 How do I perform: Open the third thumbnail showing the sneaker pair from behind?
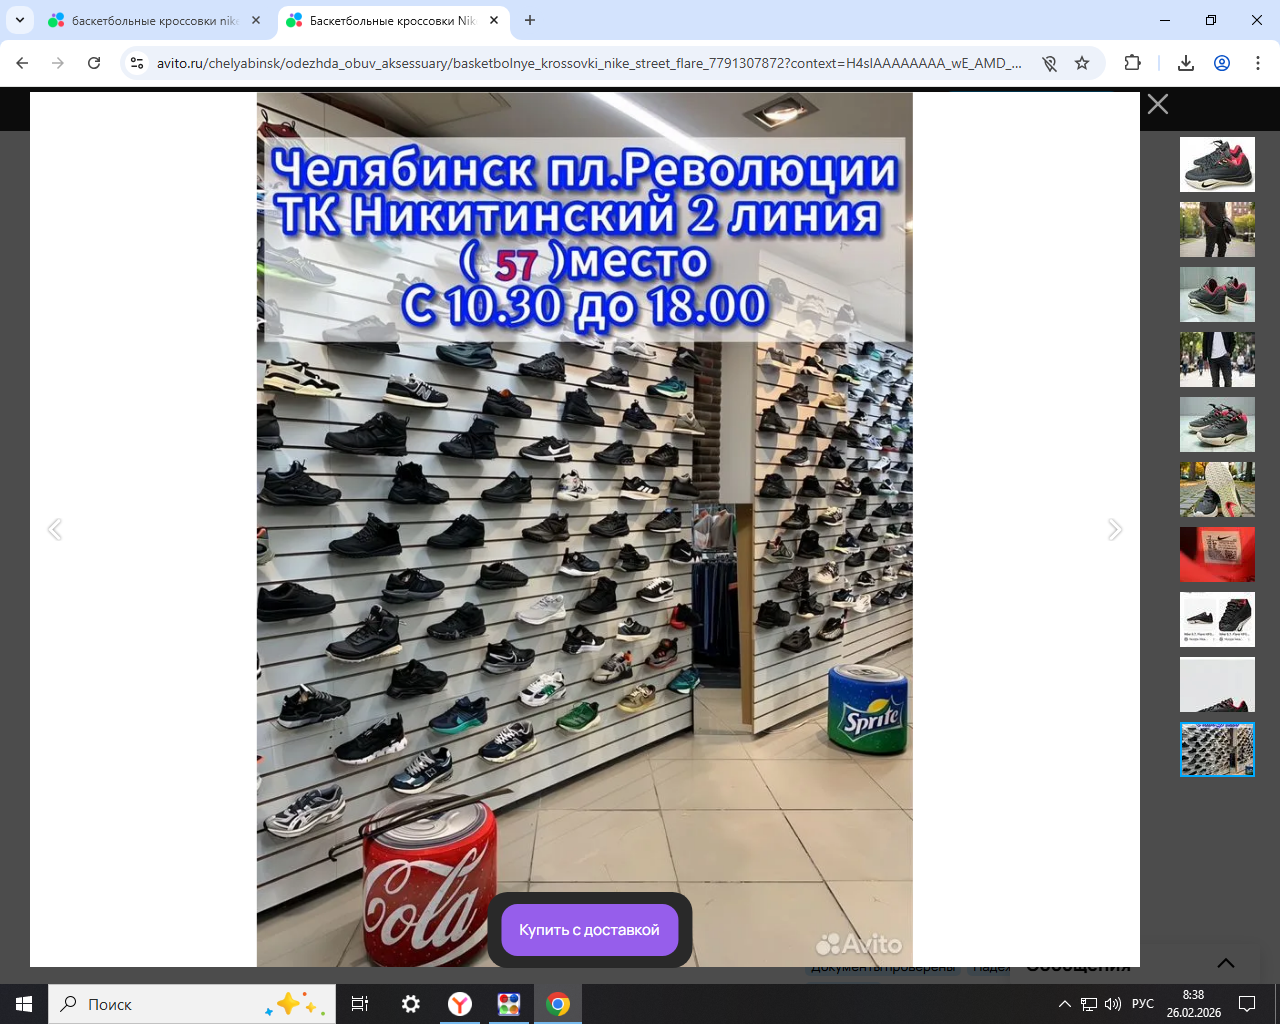(1217, 294)
